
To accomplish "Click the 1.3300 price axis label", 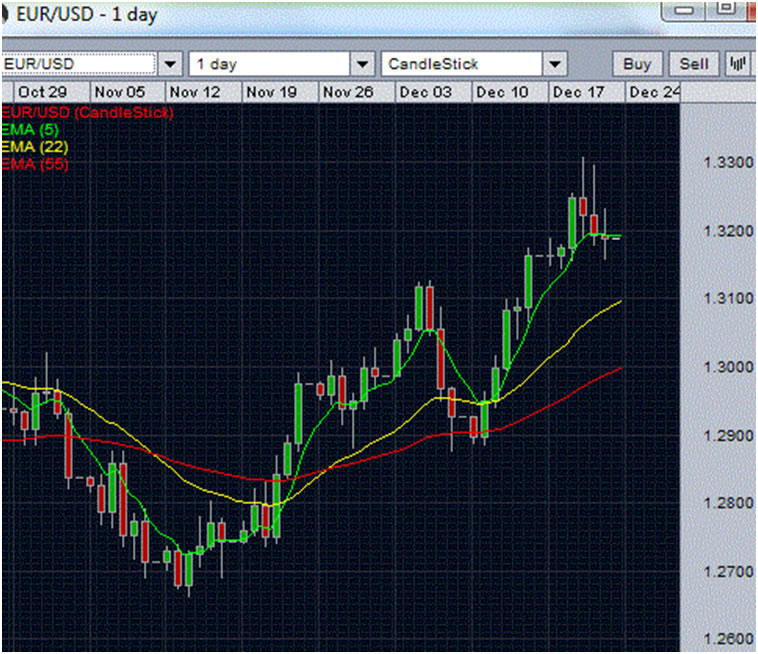I will (x=728, y=162).
